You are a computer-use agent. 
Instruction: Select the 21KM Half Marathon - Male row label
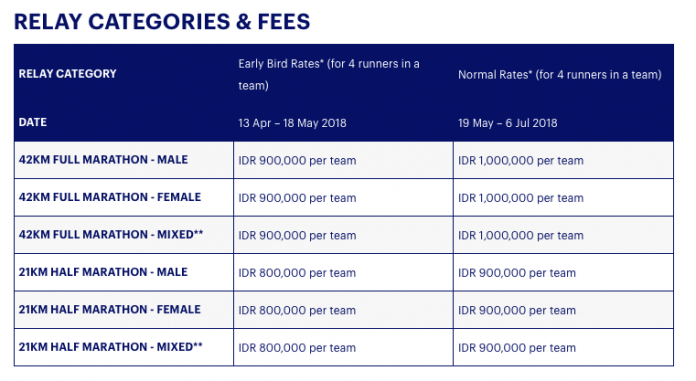point(103,272)
